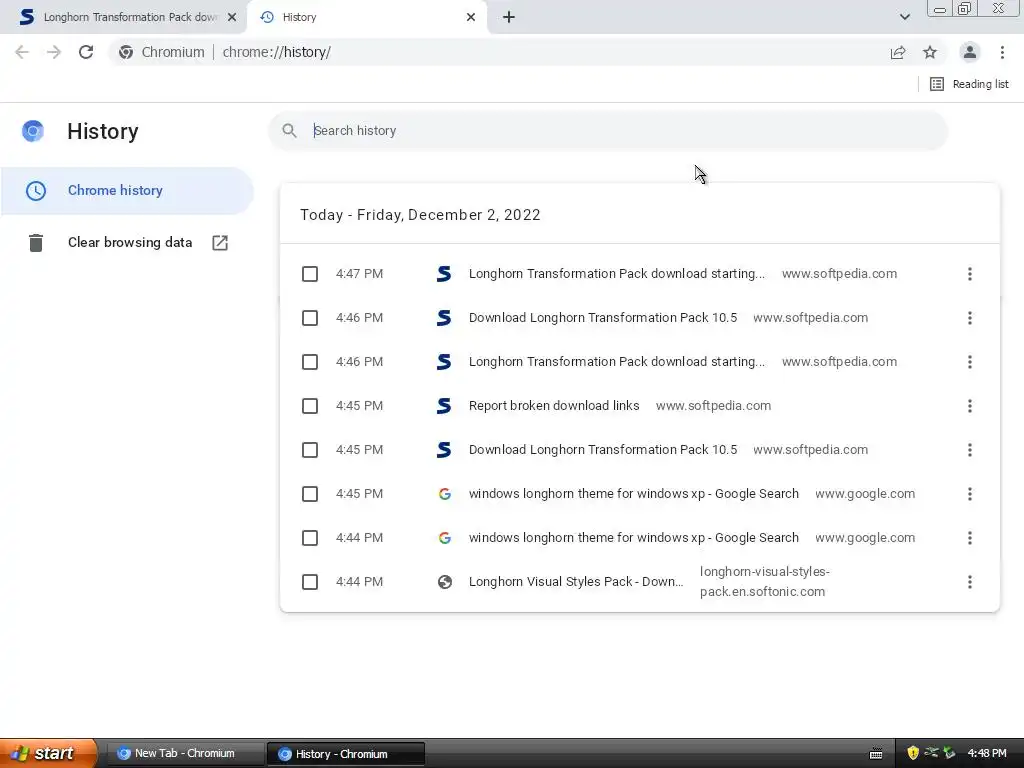
Task: Click the on-screen keyboard tray icon
Action: [x=876, y=754]
